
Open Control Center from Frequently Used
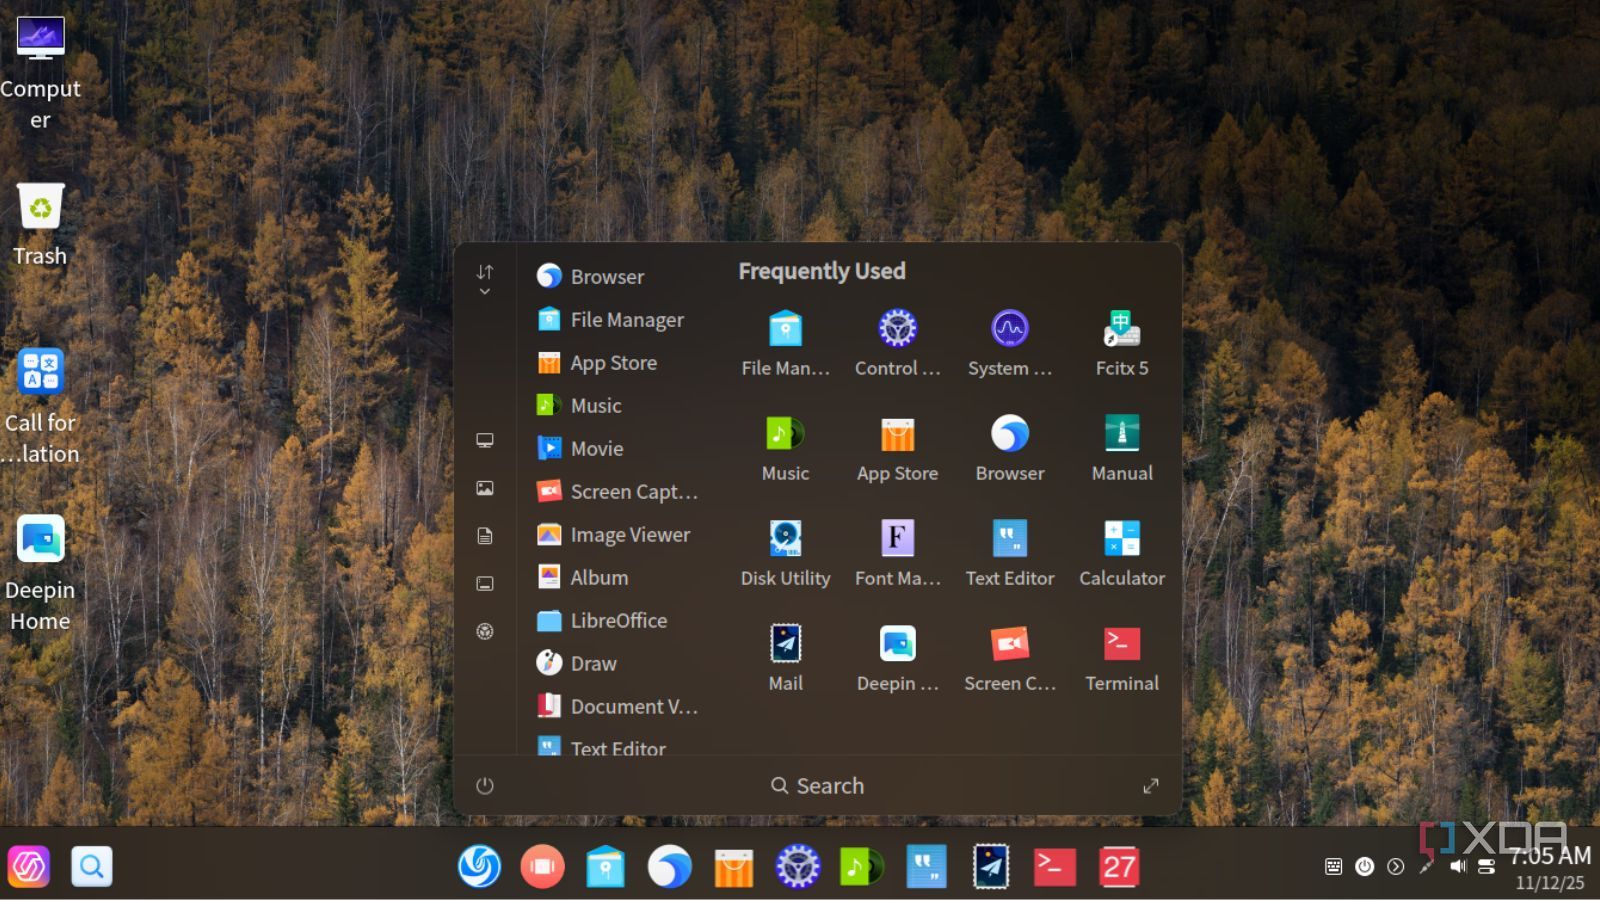click(897, 342)
